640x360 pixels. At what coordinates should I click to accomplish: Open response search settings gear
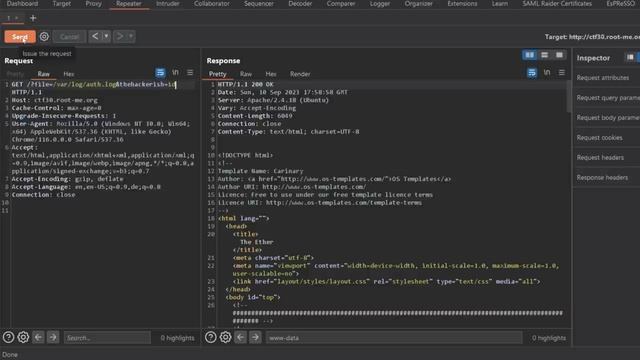pos(225,337)
